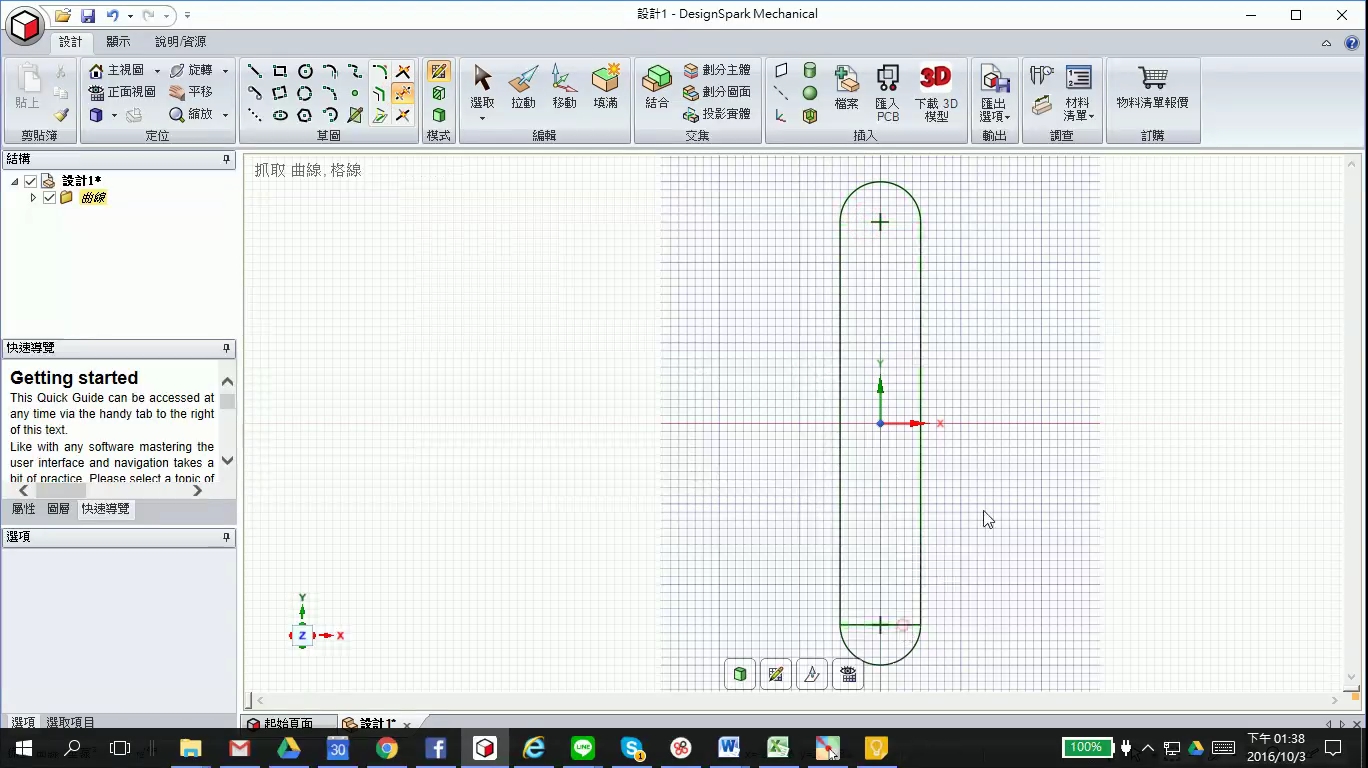Switch to the 屬性 panel tab
The image size is (1368, 768).
23,509
